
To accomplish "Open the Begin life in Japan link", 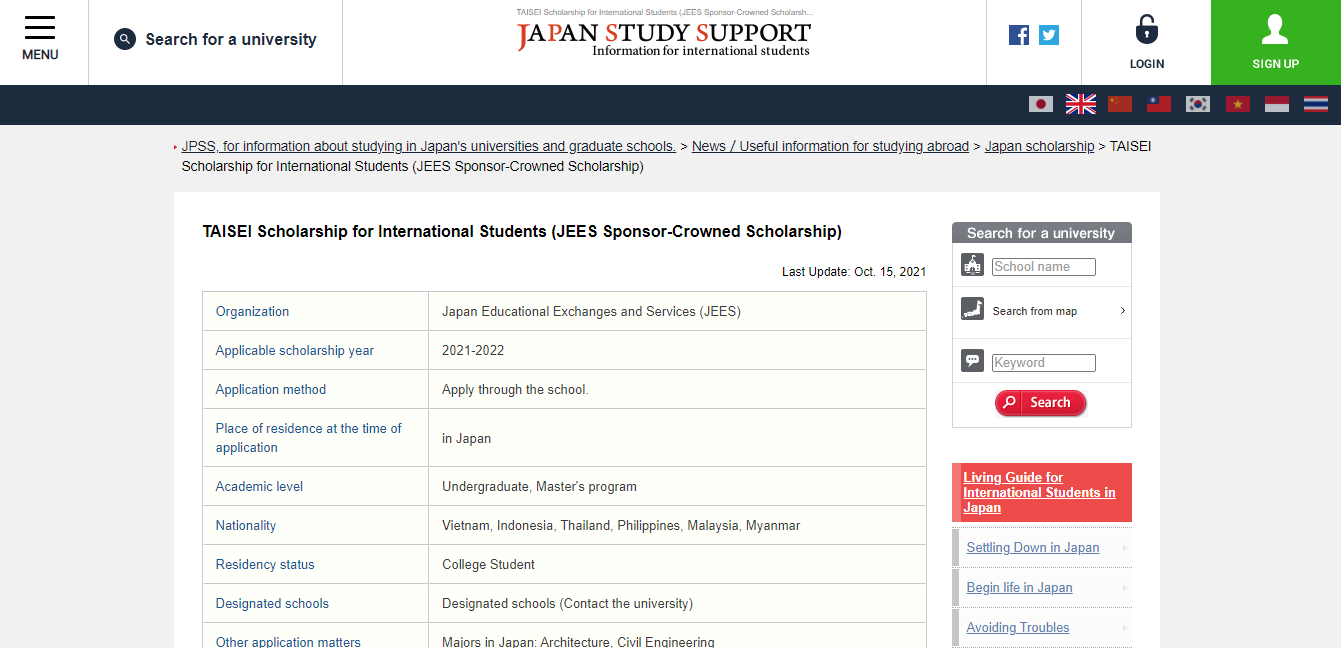I will [1019, 588].
